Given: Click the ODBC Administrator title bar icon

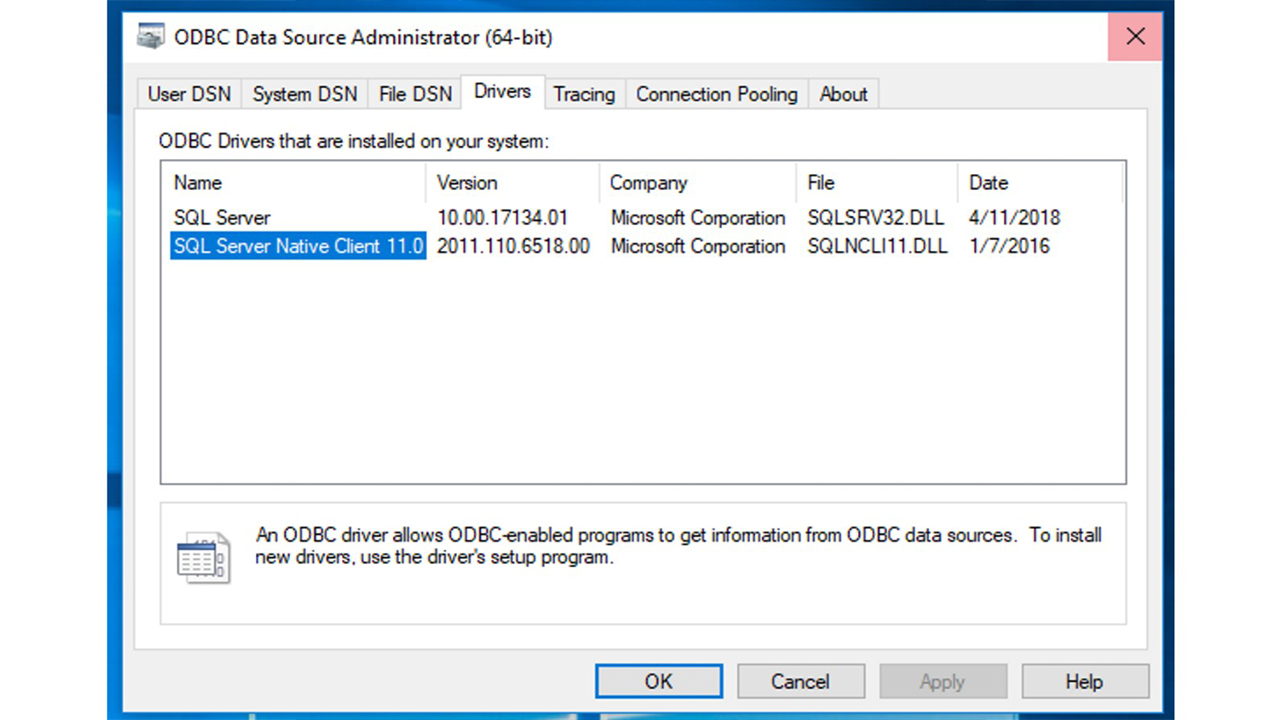Looking at the screenshot, I should 151,38.
